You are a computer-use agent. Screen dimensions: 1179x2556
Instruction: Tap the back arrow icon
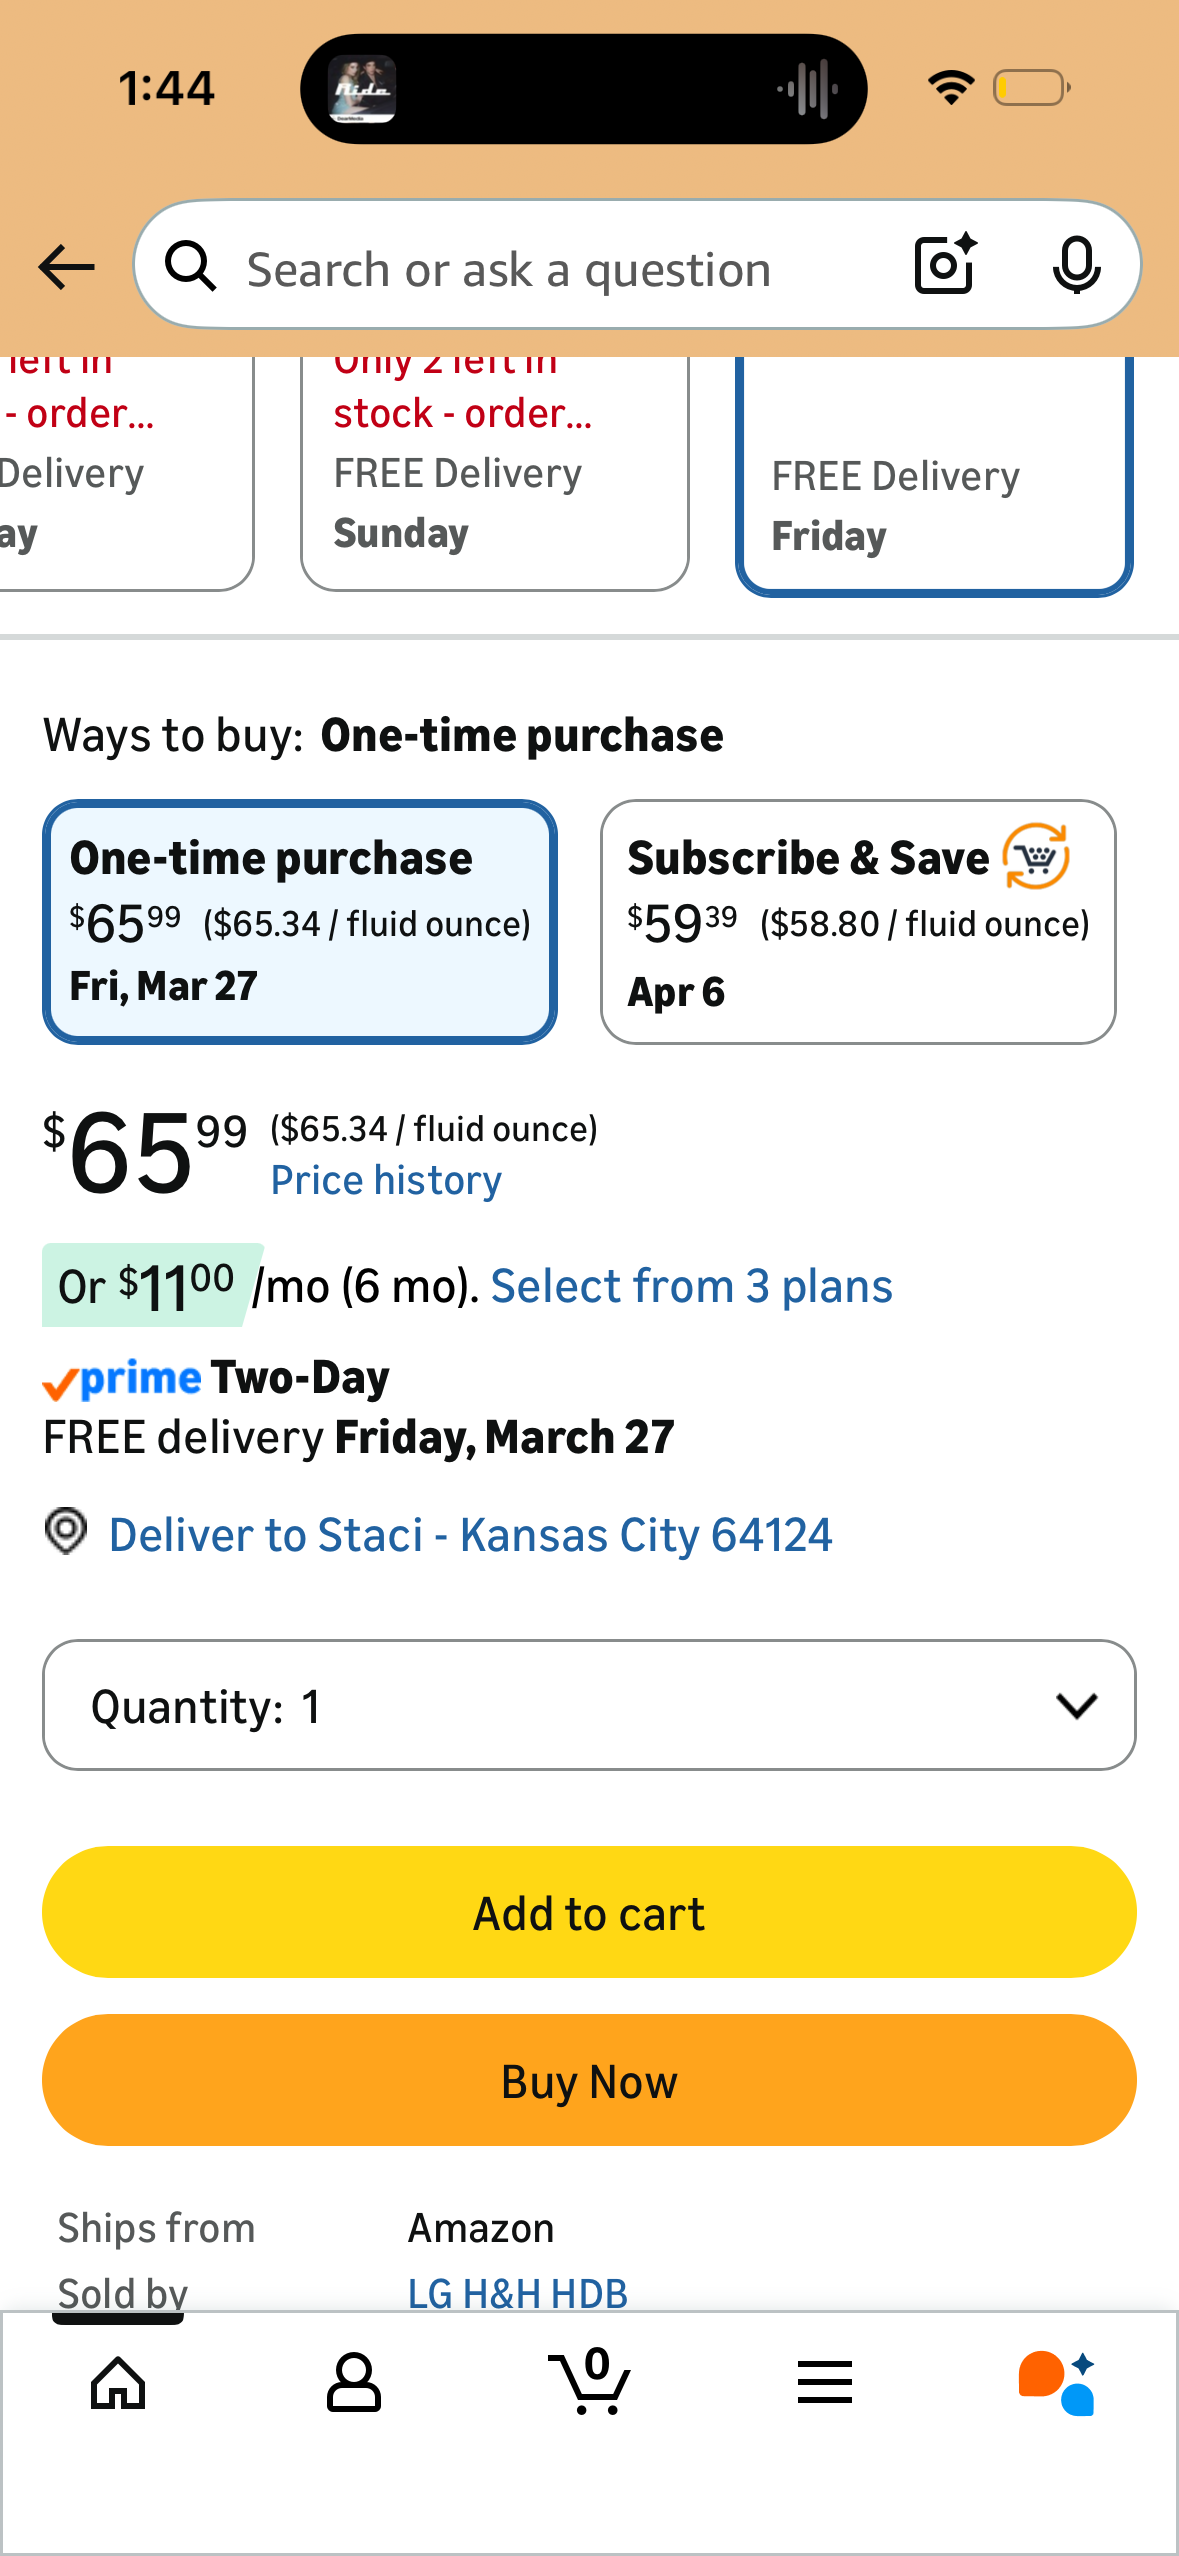tap(66, 267)
